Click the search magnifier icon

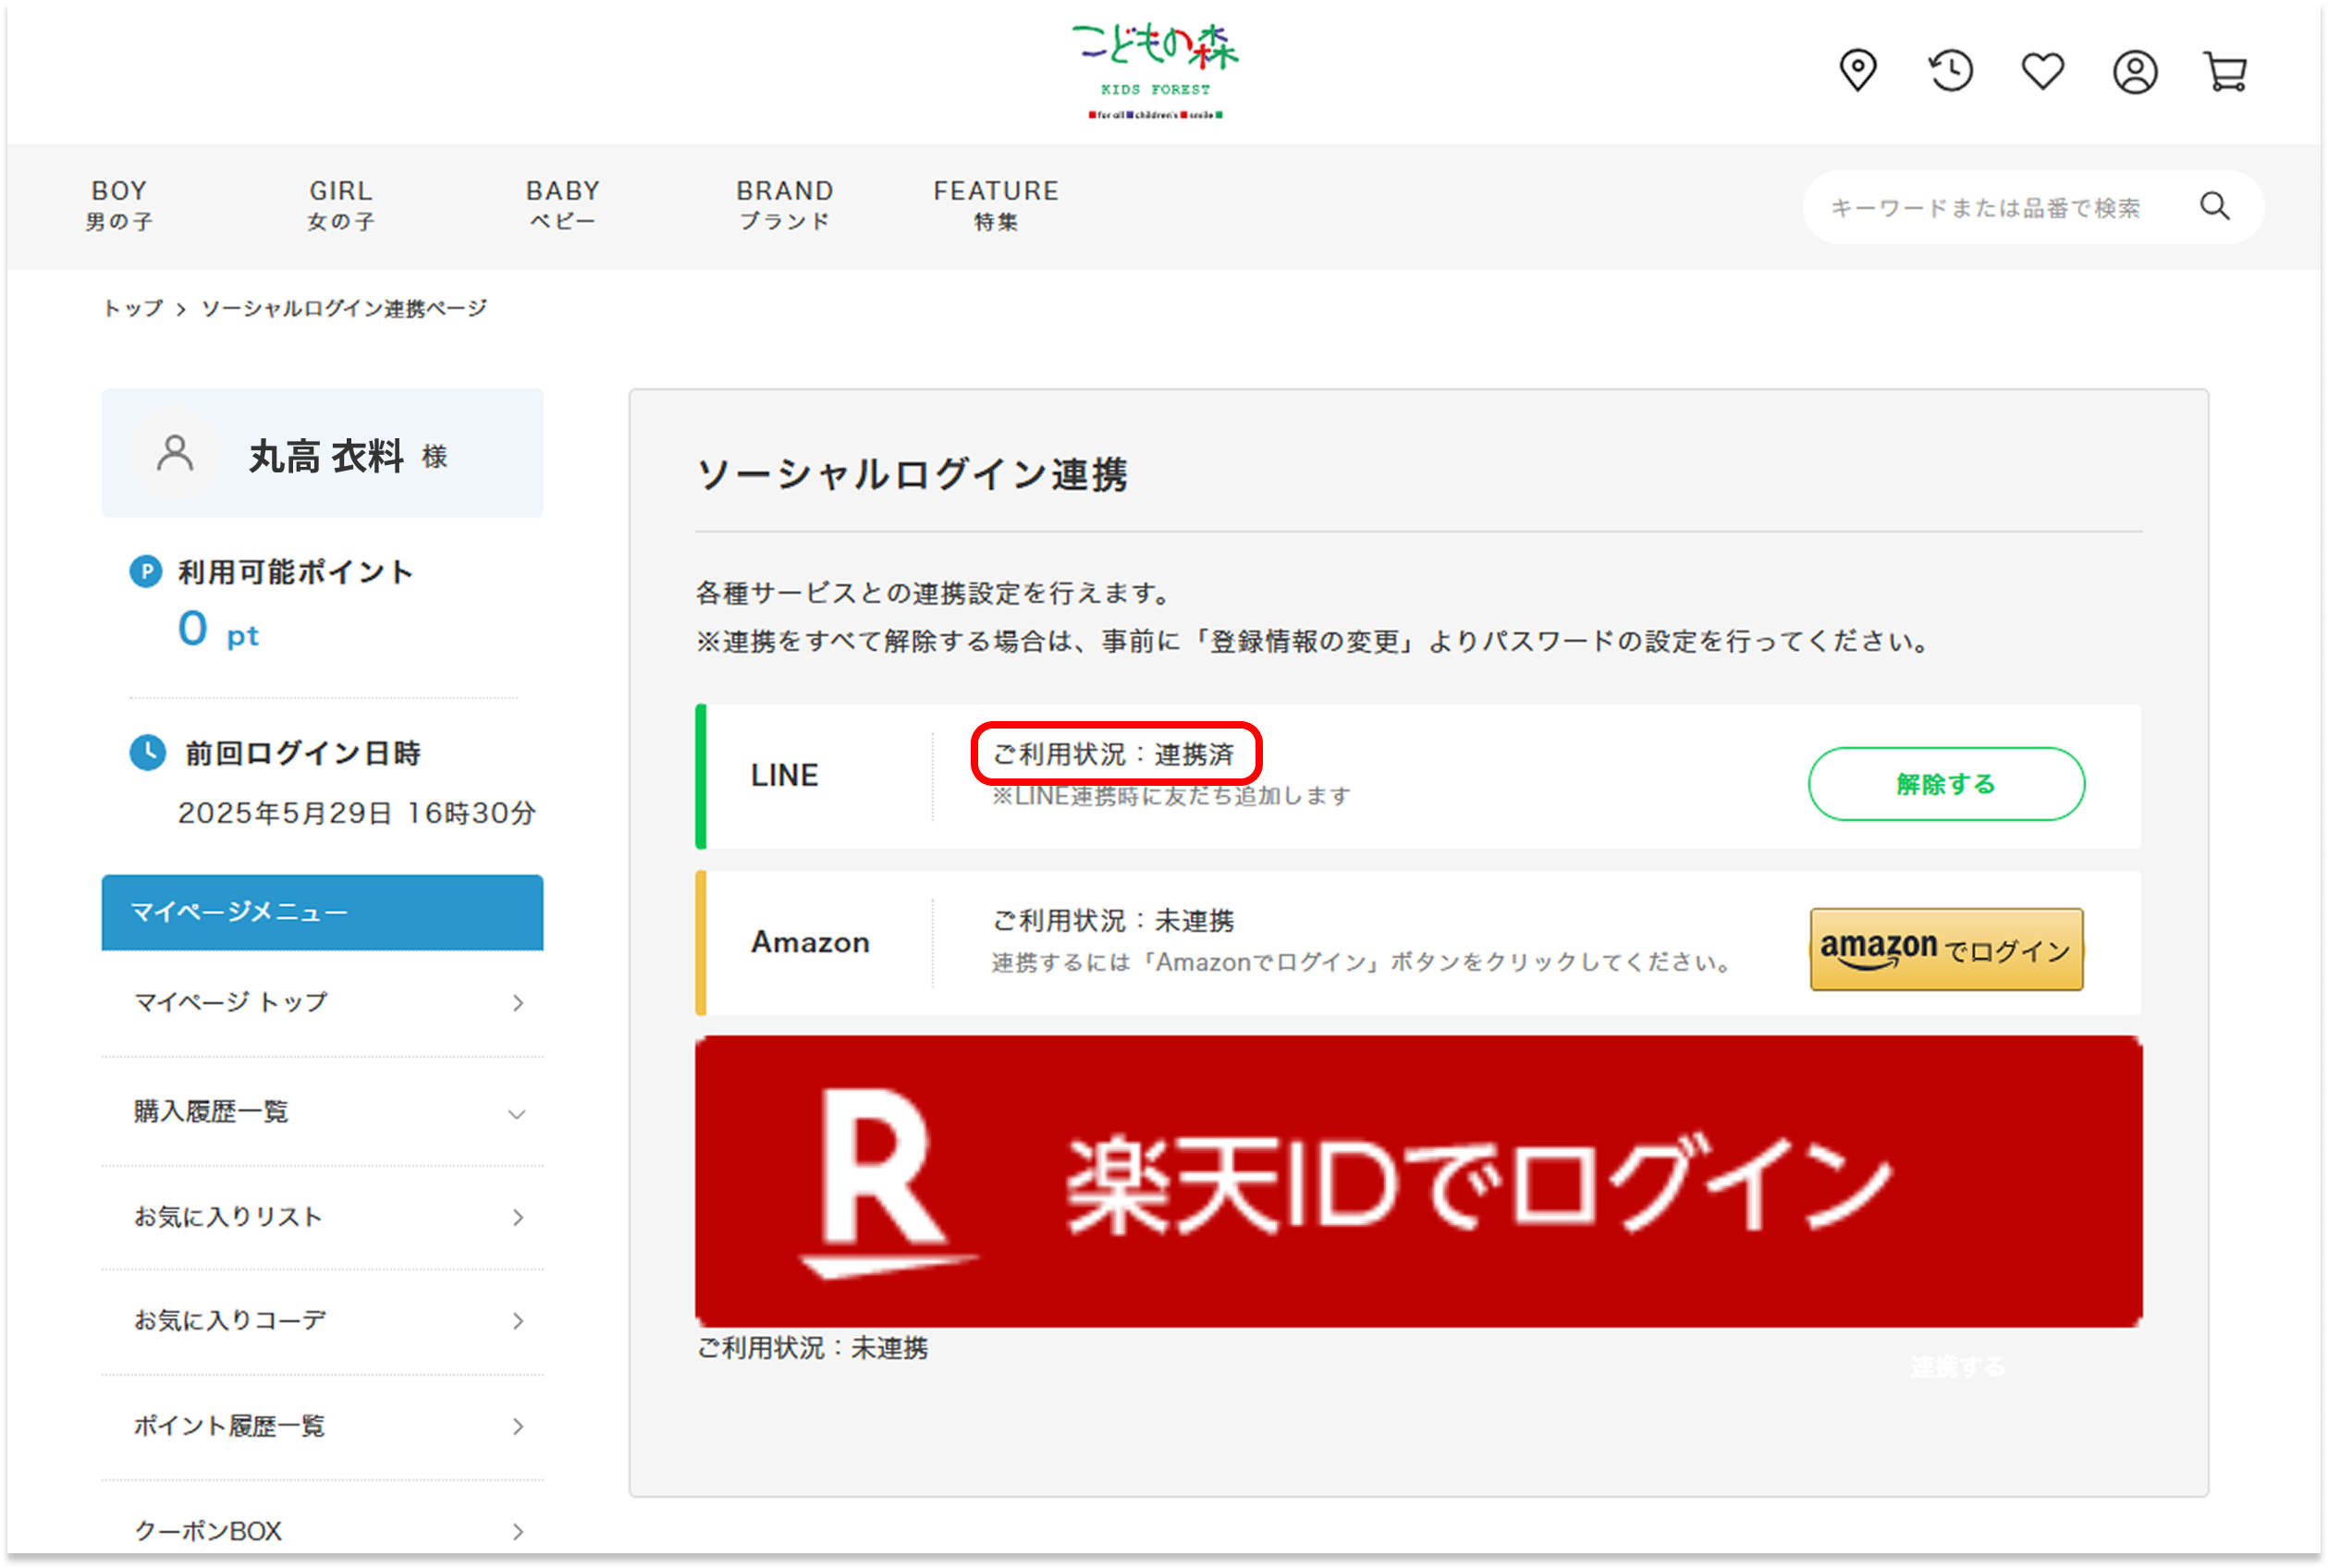(x=2214, y=206)
